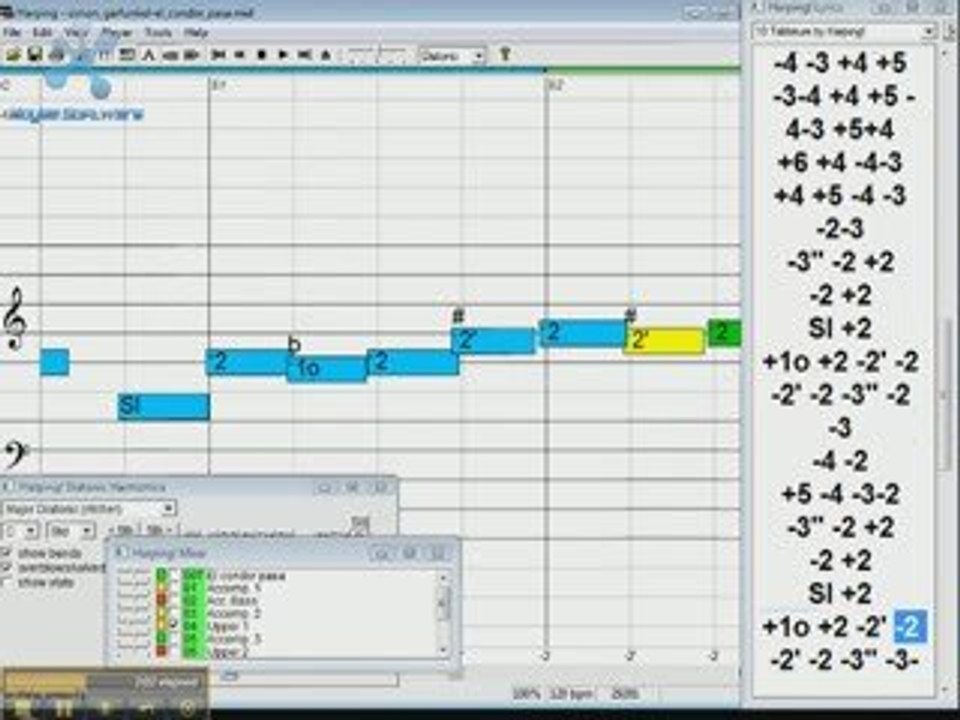The width and height of the screenshot is (960, 720).
Task: Open the toolbar dropdown next to the tempo slider
Action: [x=452, y=55]
